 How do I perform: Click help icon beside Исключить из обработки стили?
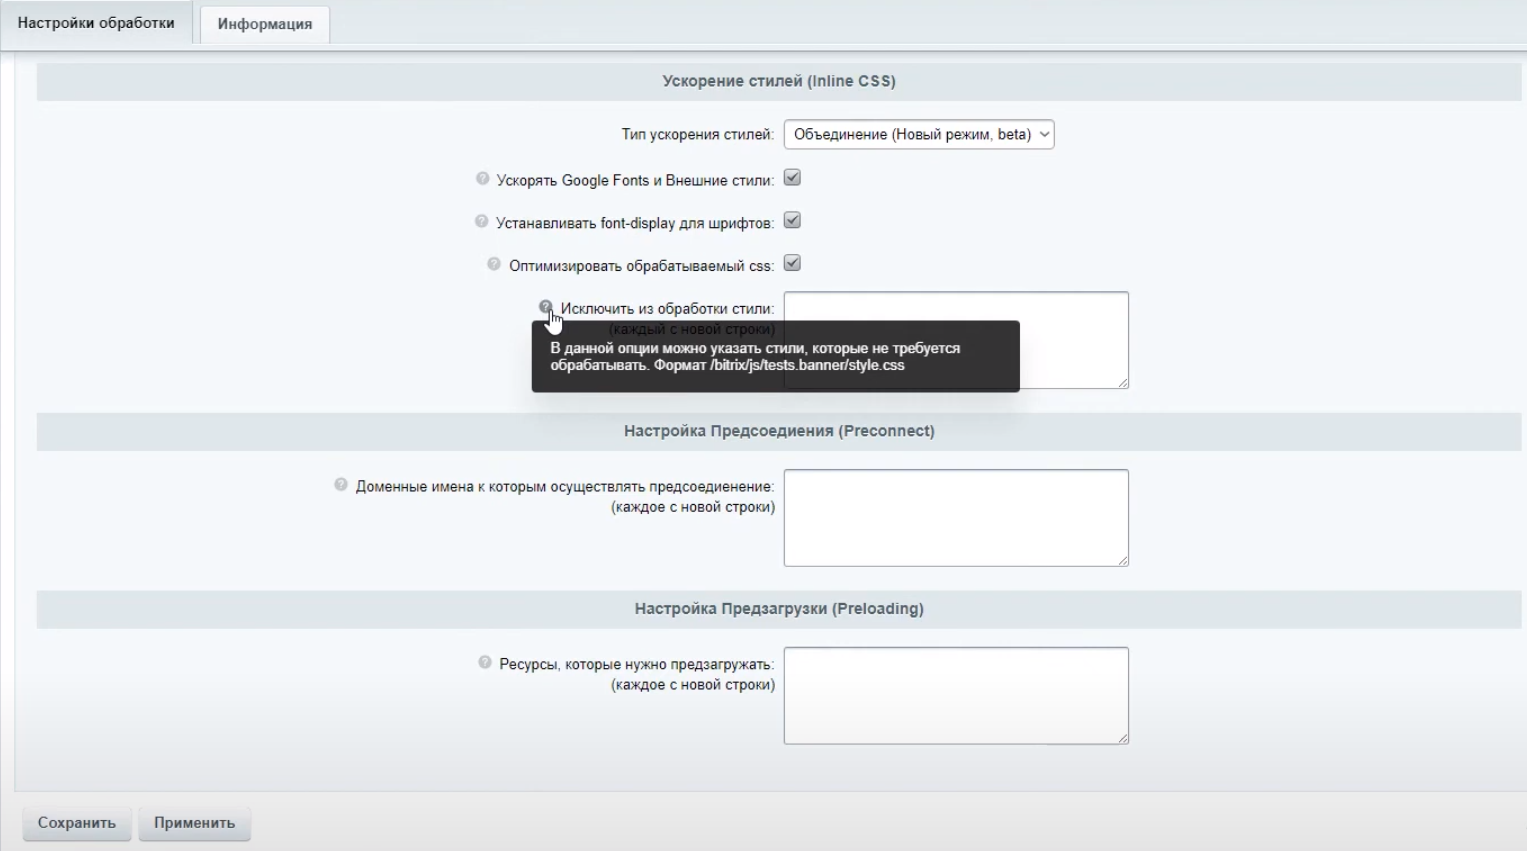[546, 307]
